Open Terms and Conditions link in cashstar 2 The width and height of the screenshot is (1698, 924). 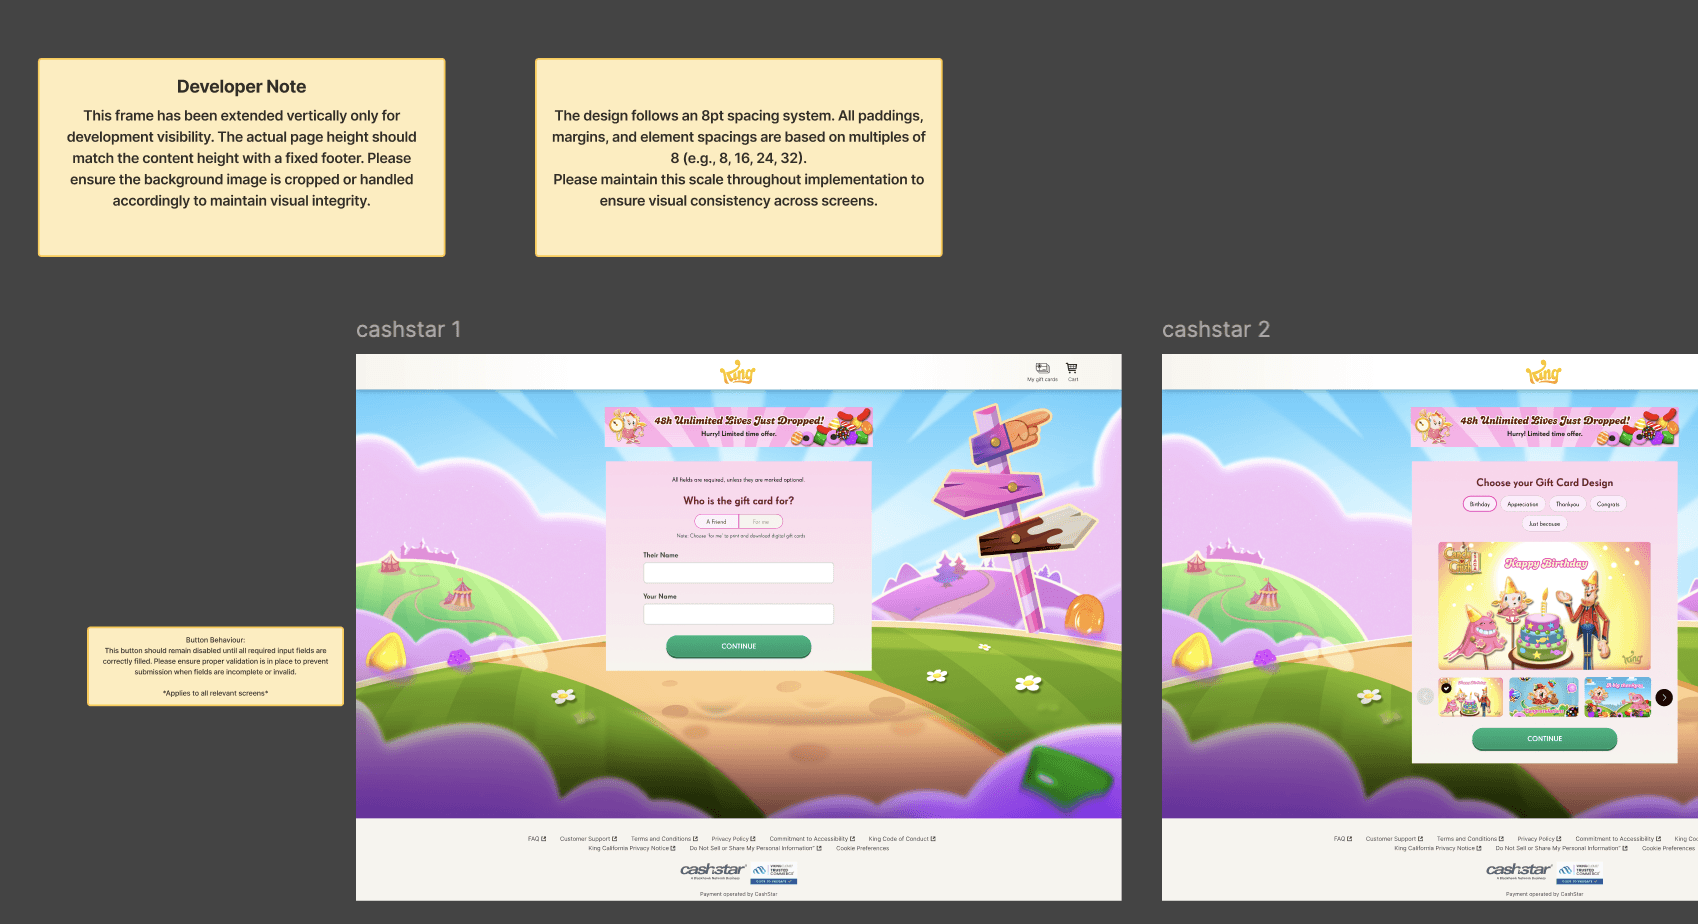click(1470, 839)
